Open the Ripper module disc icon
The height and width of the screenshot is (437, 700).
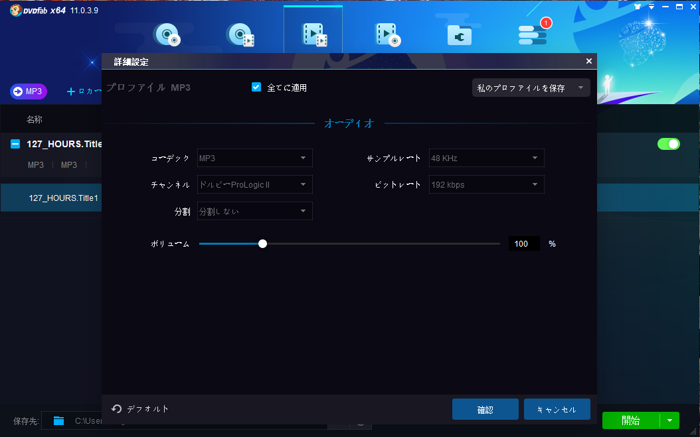(x=240, y=34)
